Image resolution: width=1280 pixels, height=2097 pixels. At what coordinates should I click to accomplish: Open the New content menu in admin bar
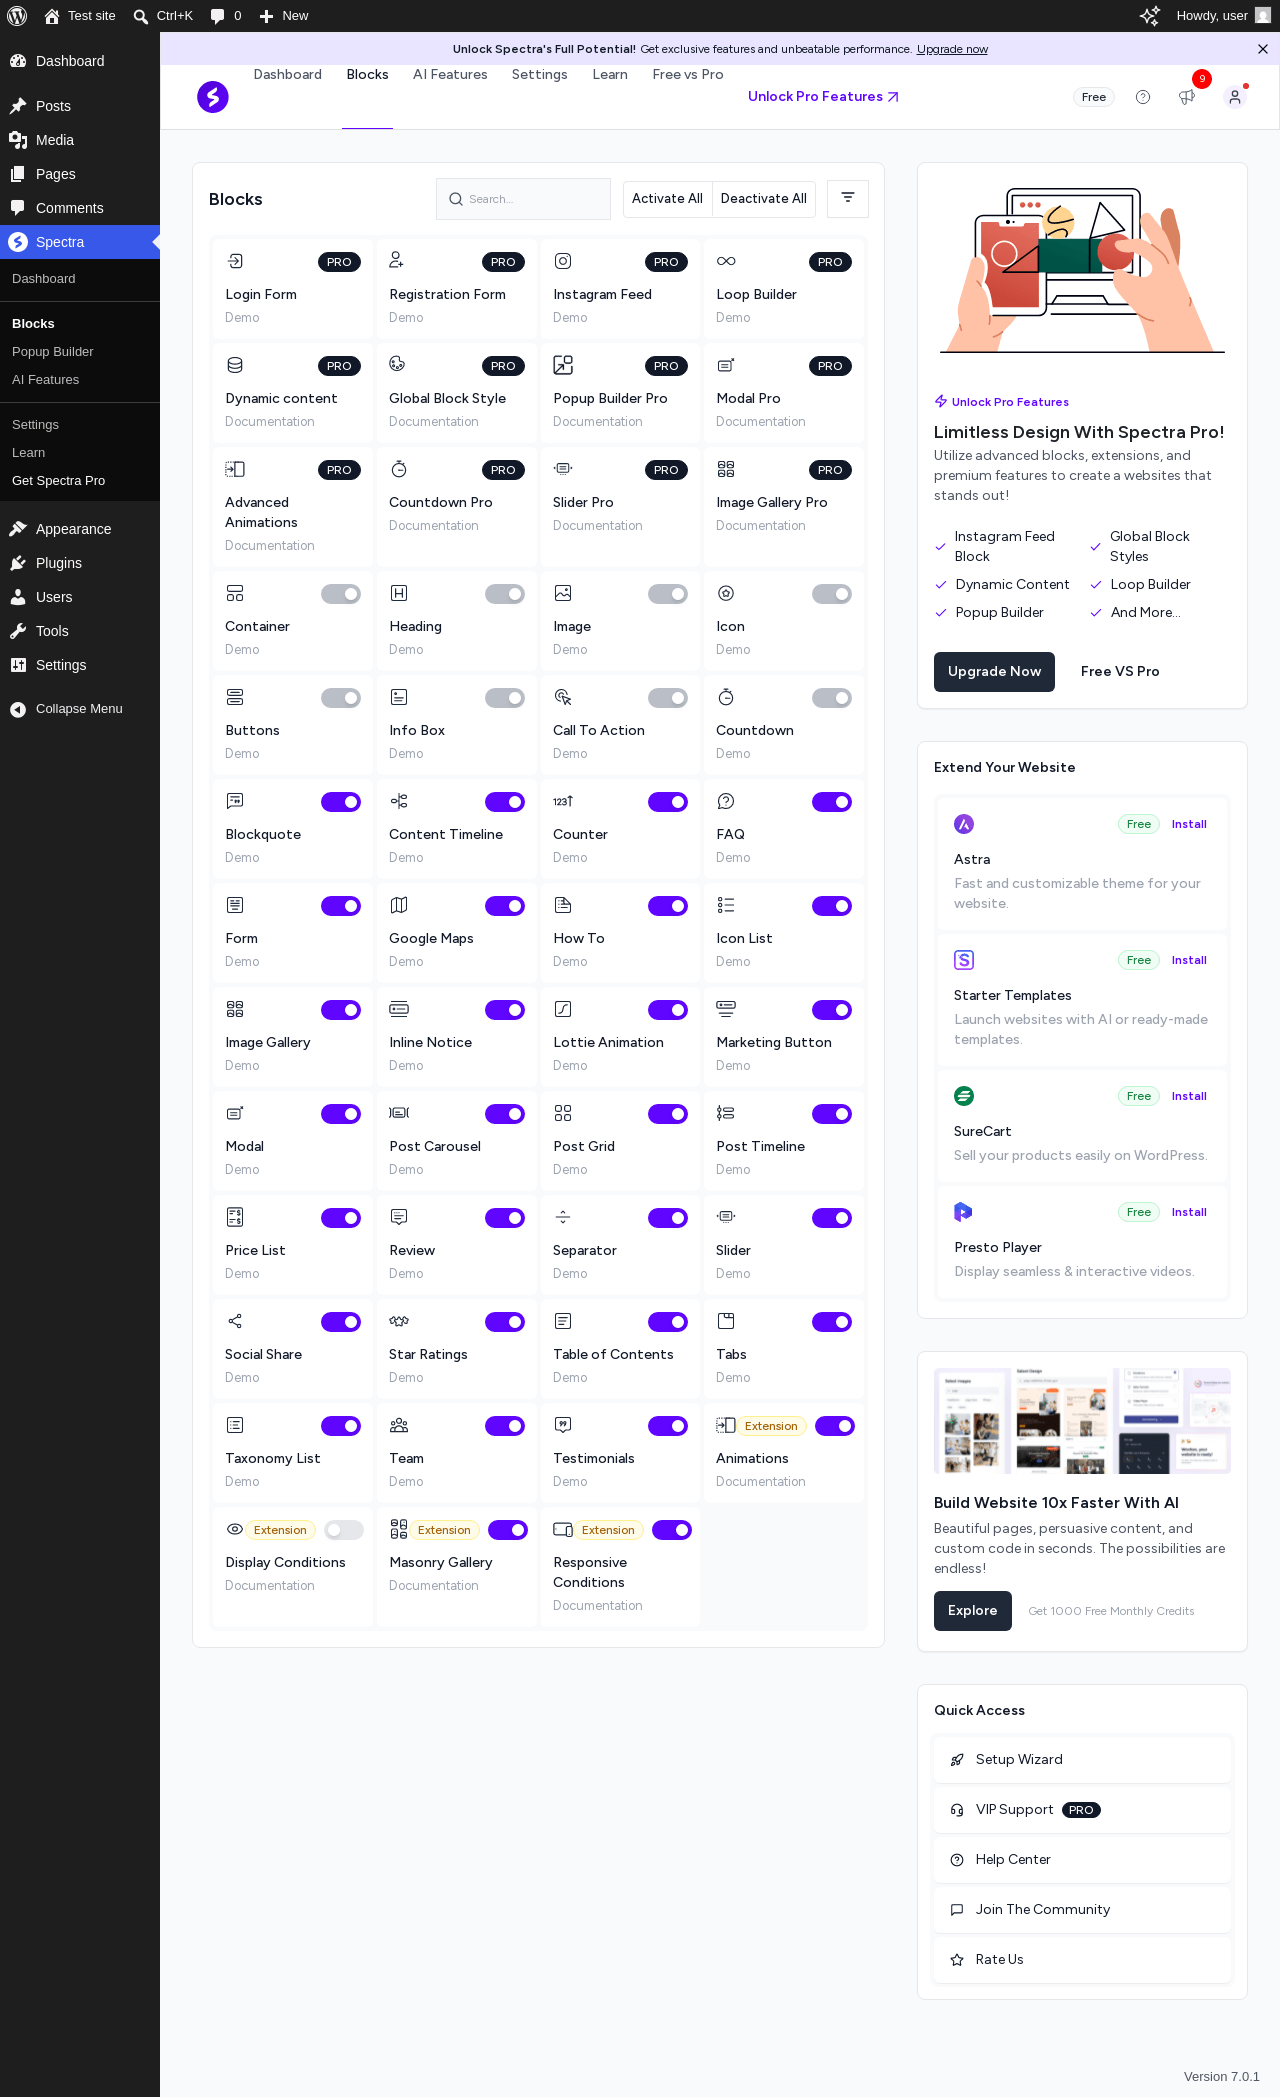pos(284,16)
